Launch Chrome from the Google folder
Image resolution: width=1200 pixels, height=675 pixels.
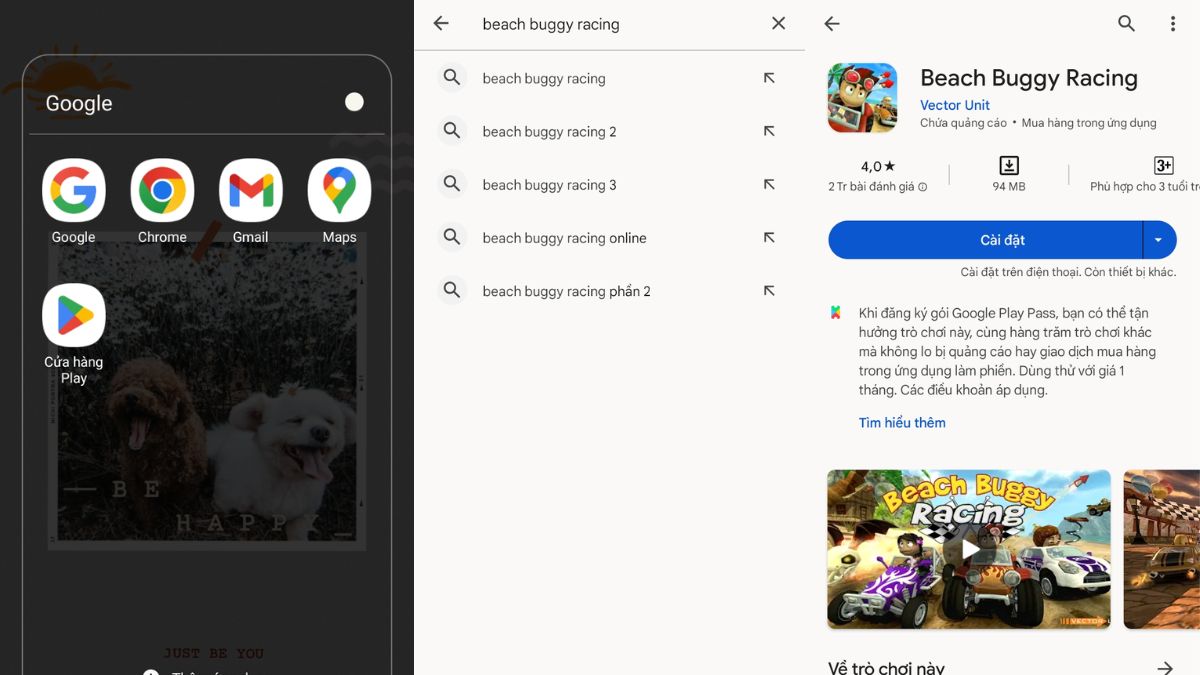162,190
